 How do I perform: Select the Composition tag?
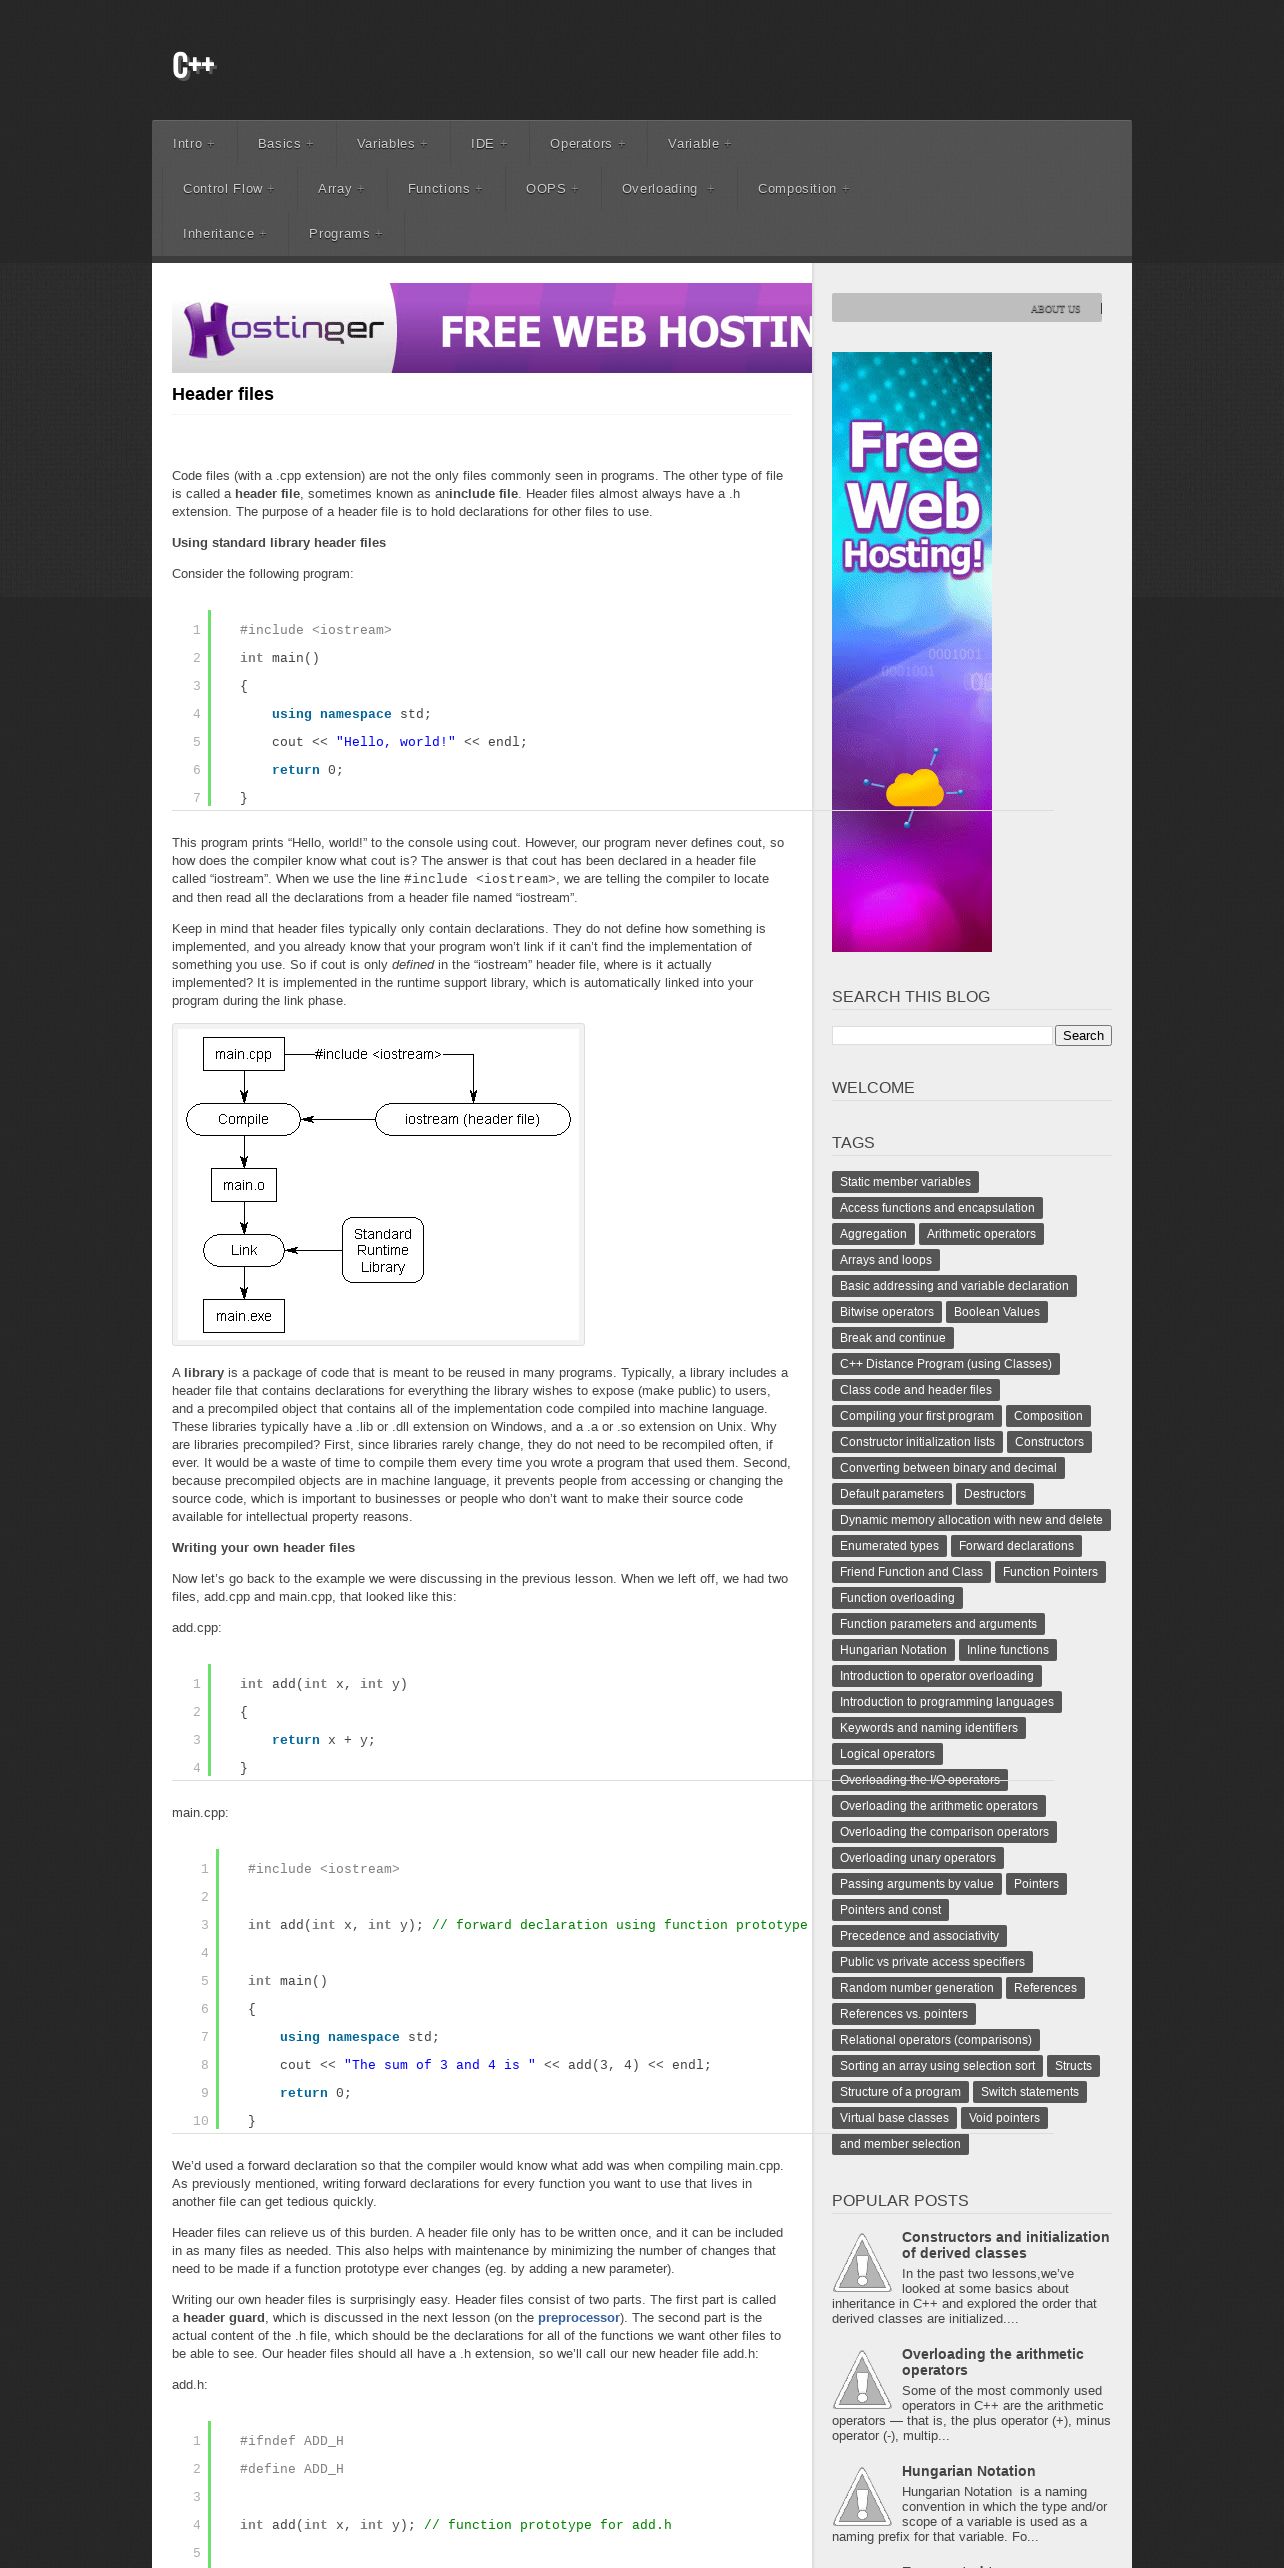click(x=1048, y=1416)
